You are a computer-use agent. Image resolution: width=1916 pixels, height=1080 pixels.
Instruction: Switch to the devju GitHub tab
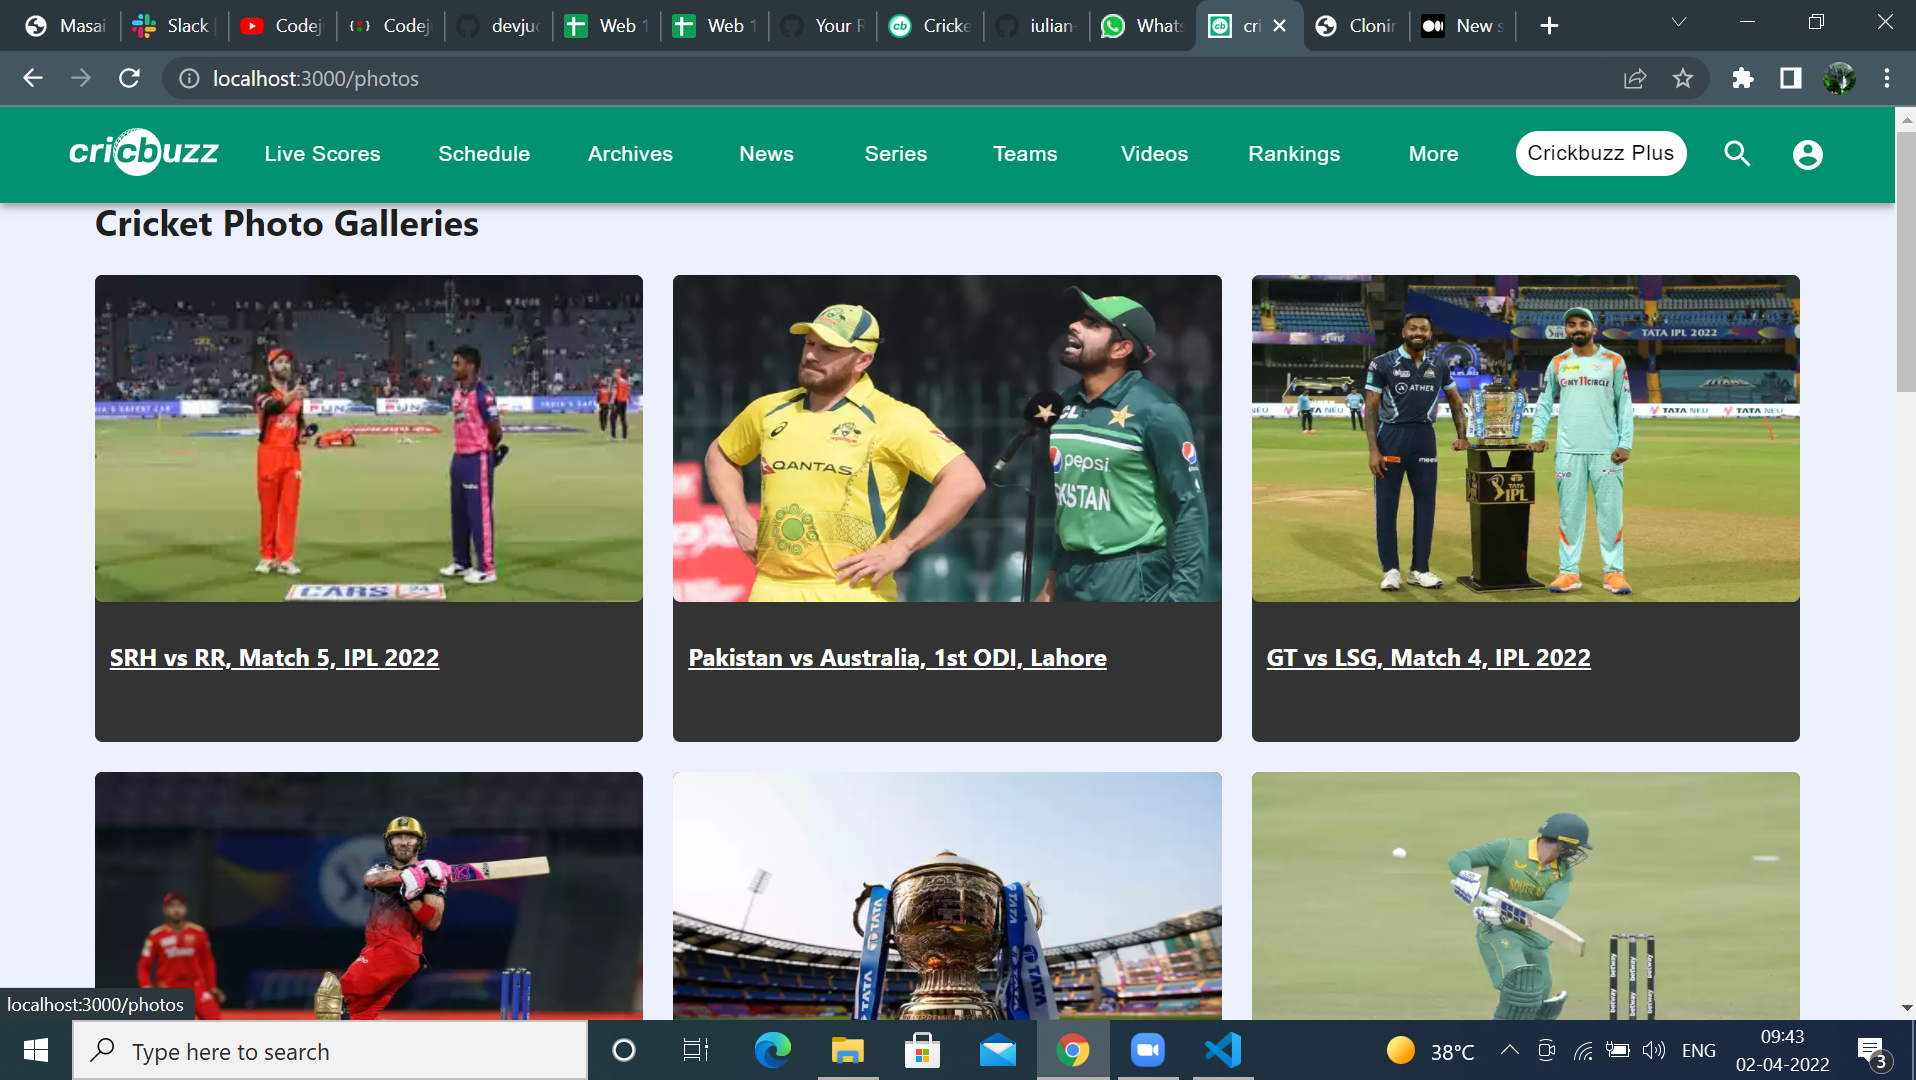click(x=499, y=26)
